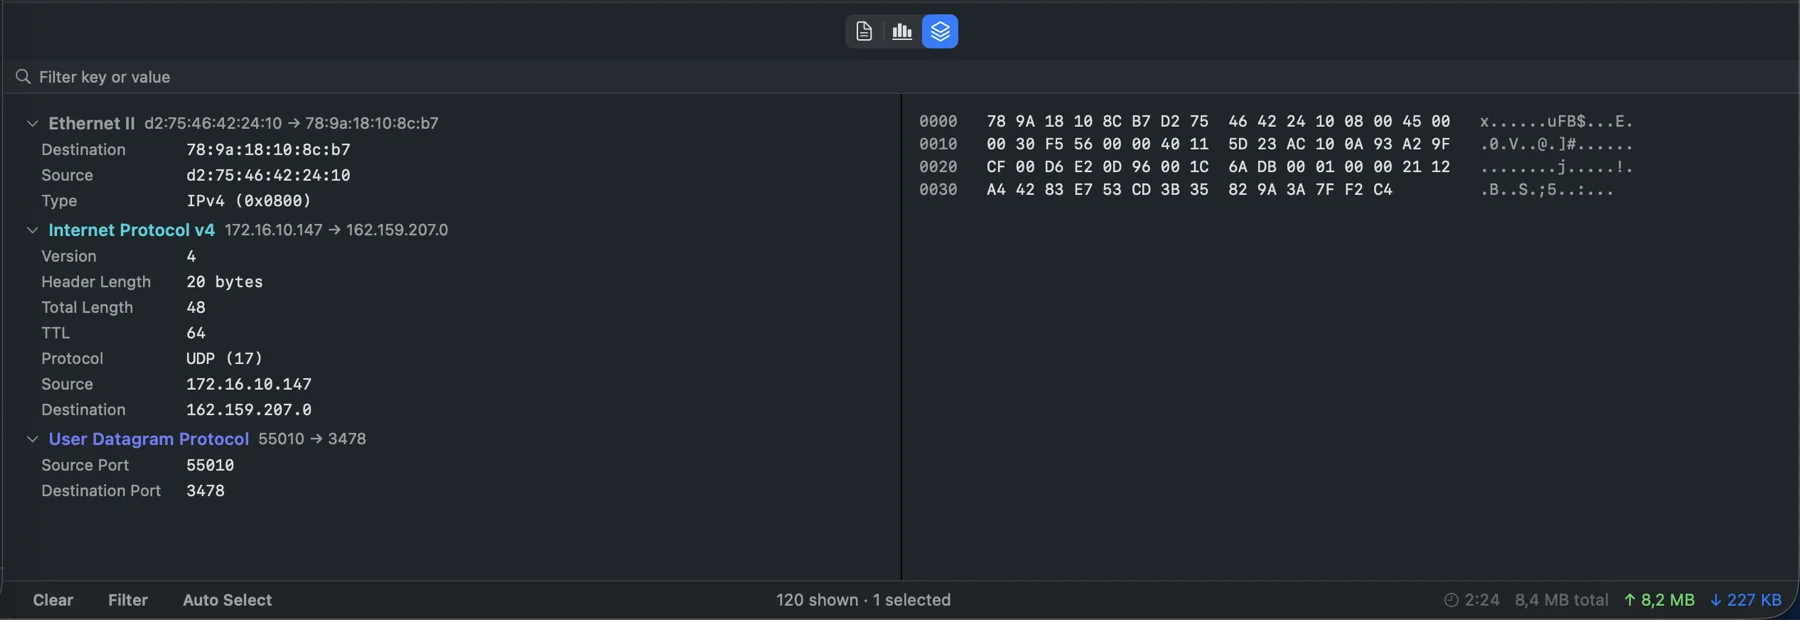Viewport: 1800px width, 620px height.
Task: Click the Filter button
Action: point(128,600)
